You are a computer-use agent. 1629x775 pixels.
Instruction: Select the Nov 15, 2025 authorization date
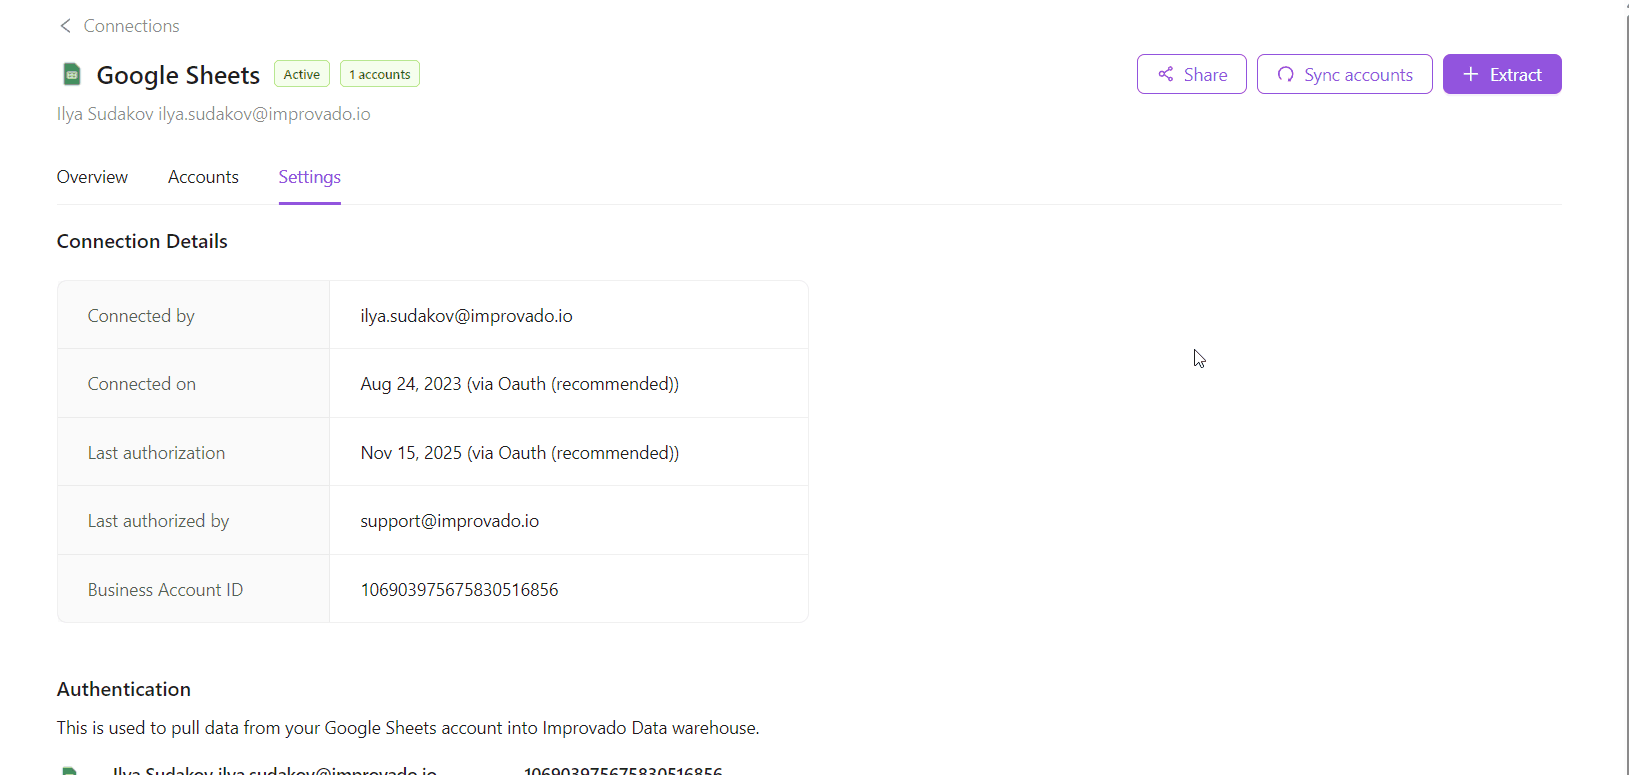(520, 453)
